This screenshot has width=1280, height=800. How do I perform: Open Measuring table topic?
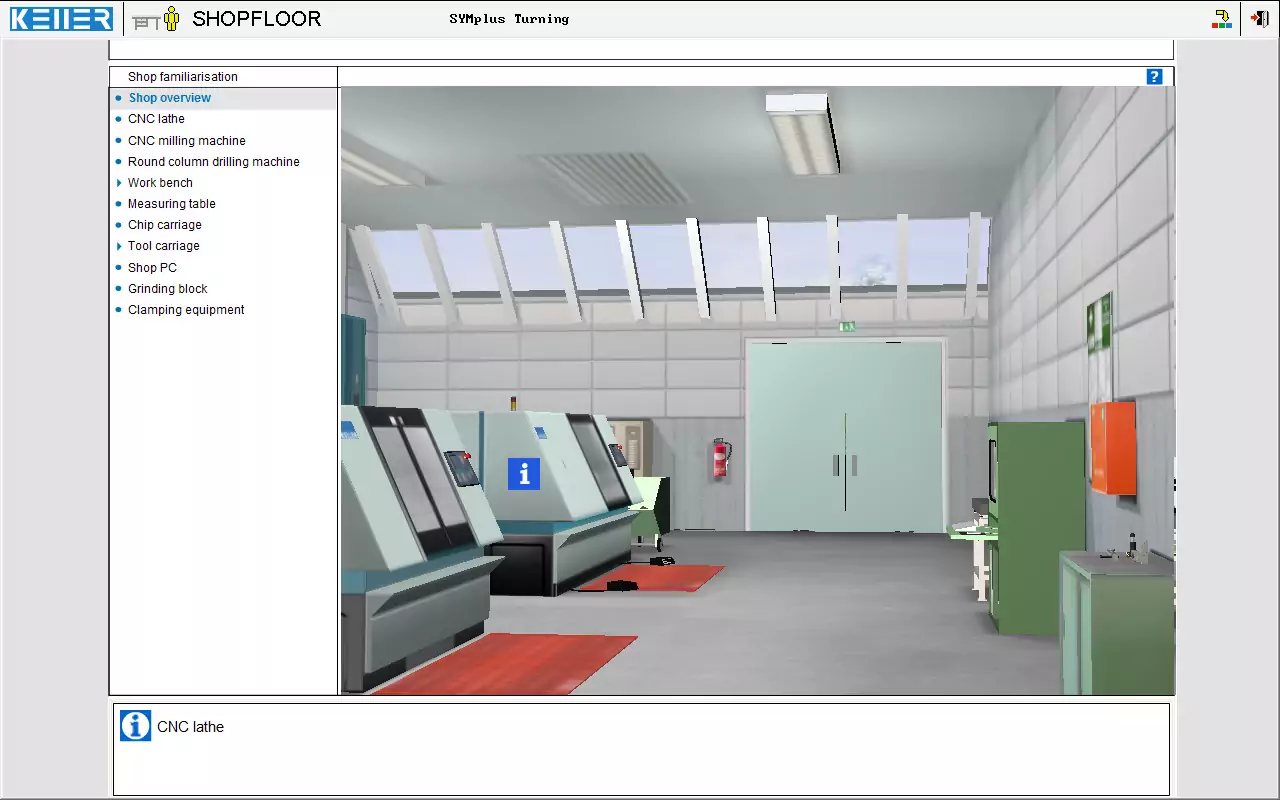pyautogui.click(x=171, y=204)
